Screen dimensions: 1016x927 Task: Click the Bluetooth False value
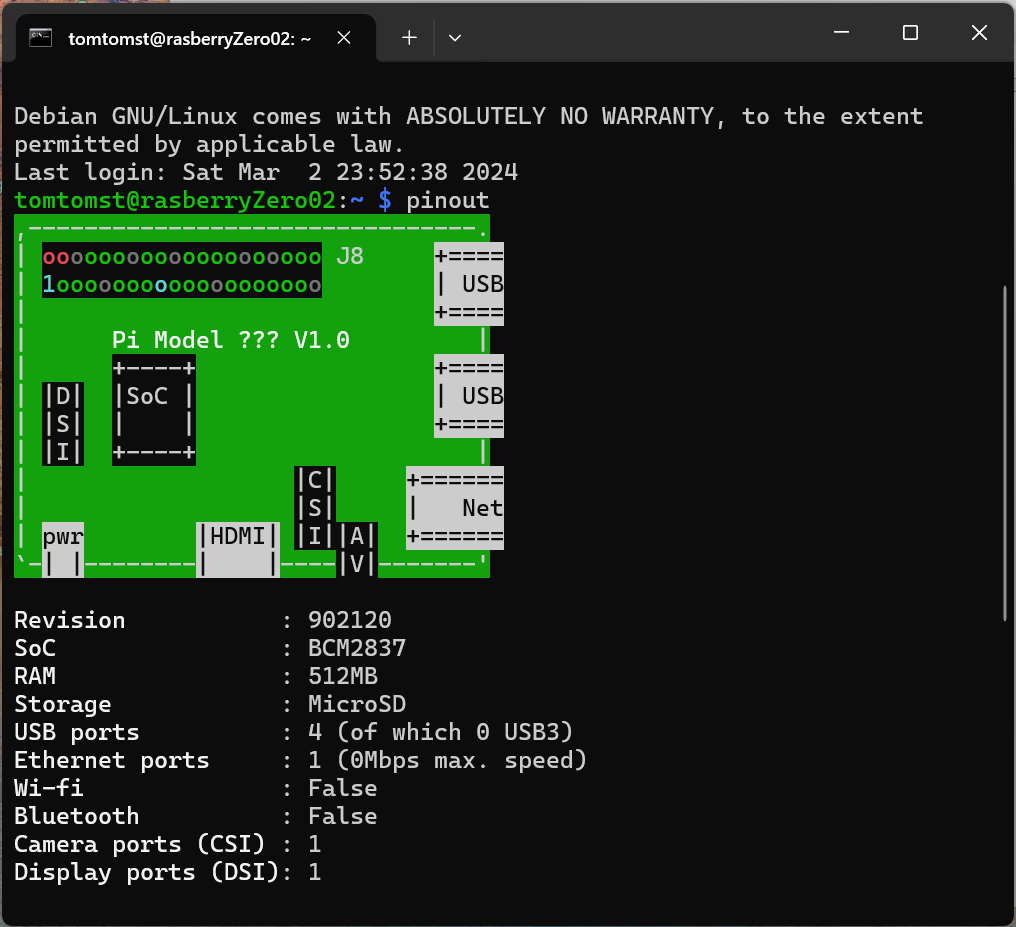[x=343, y=816]
